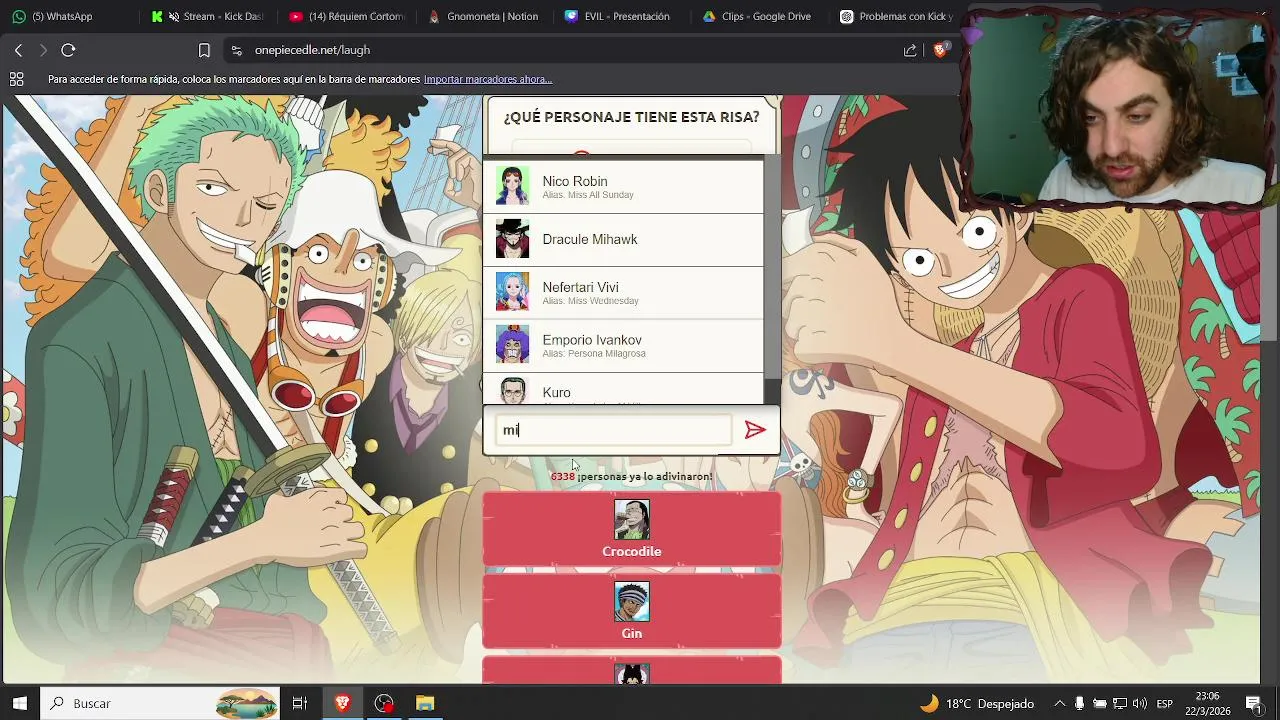Click the Gin guess result card
1280x720 pixels.
pos(632,611)
